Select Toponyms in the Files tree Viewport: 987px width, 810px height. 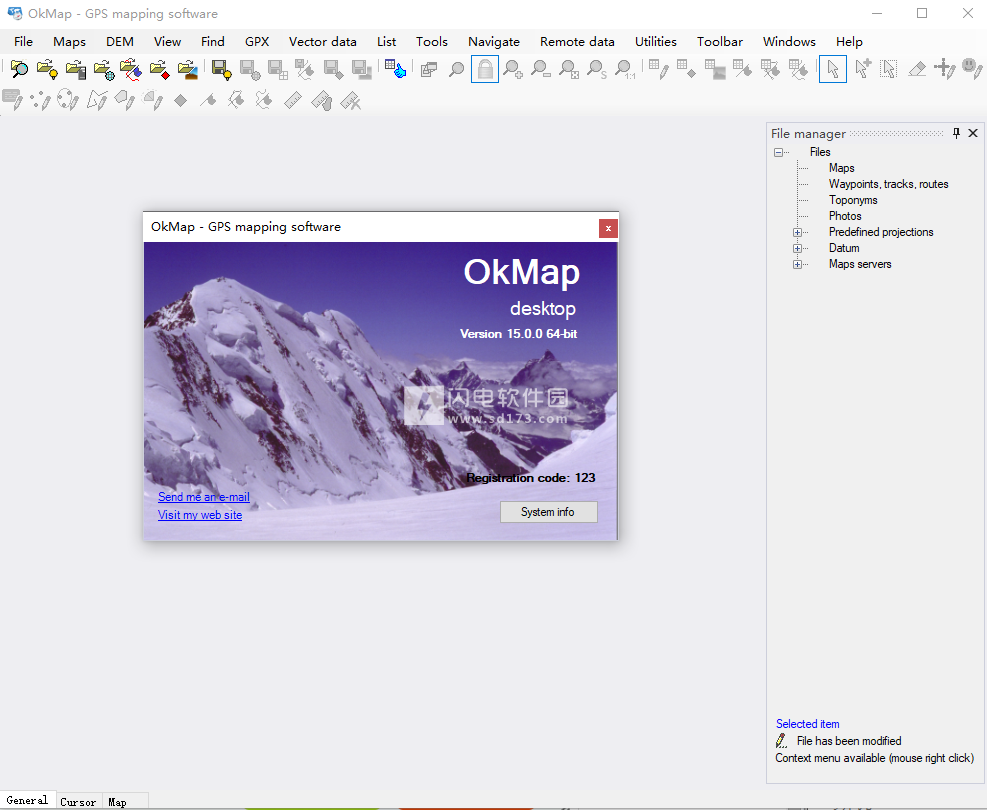[x=853, y=200]
